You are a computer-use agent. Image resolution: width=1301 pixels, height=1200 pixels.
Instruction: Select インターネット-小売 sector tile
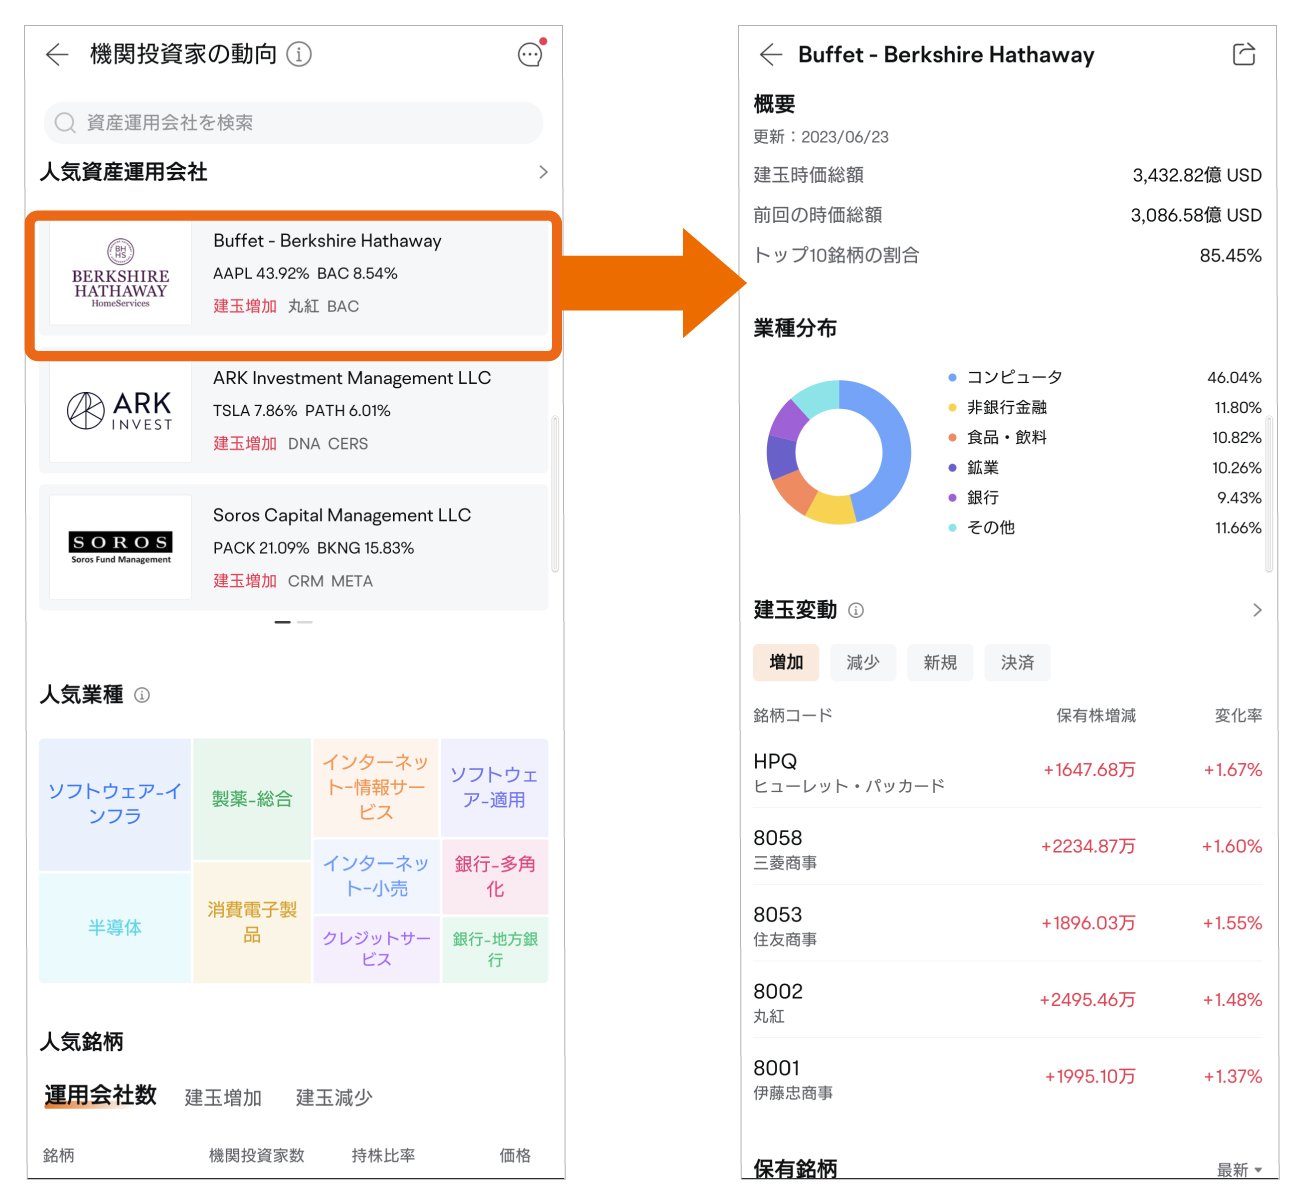376,876
